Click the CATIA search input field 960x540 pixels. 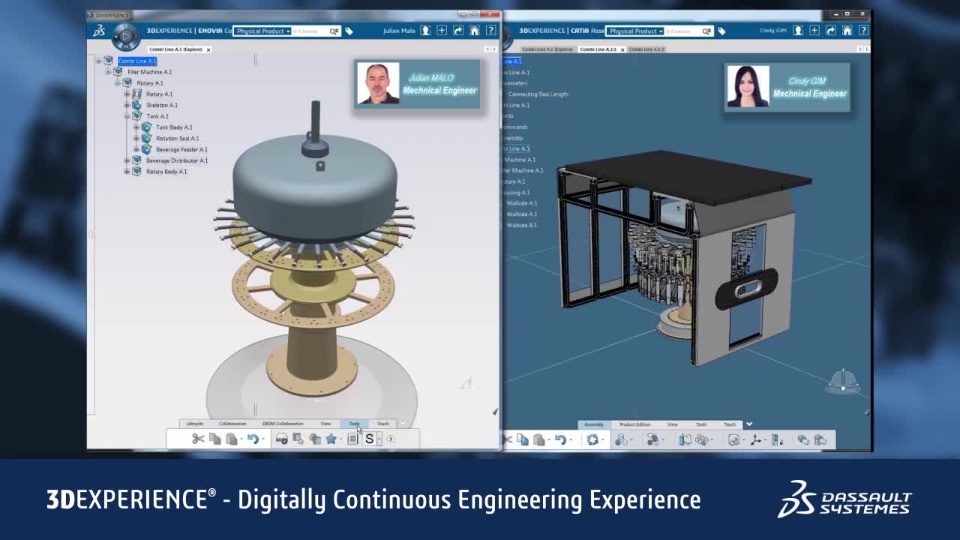click(683, 31)
